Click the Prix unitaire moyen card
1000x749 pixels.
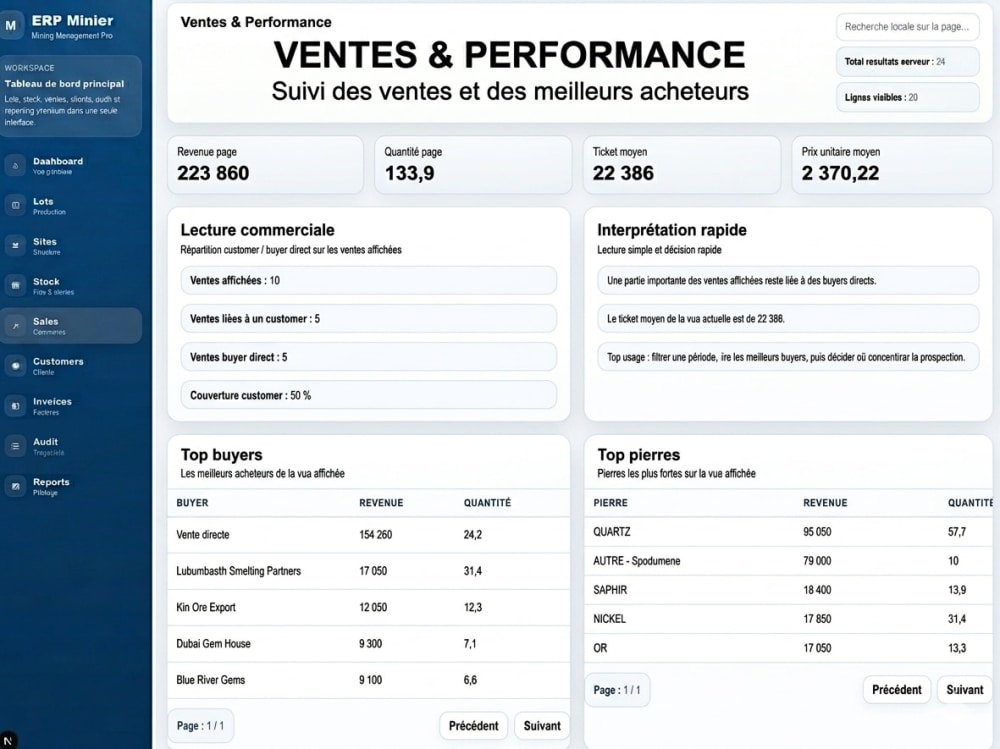click(x=892, y=165)
